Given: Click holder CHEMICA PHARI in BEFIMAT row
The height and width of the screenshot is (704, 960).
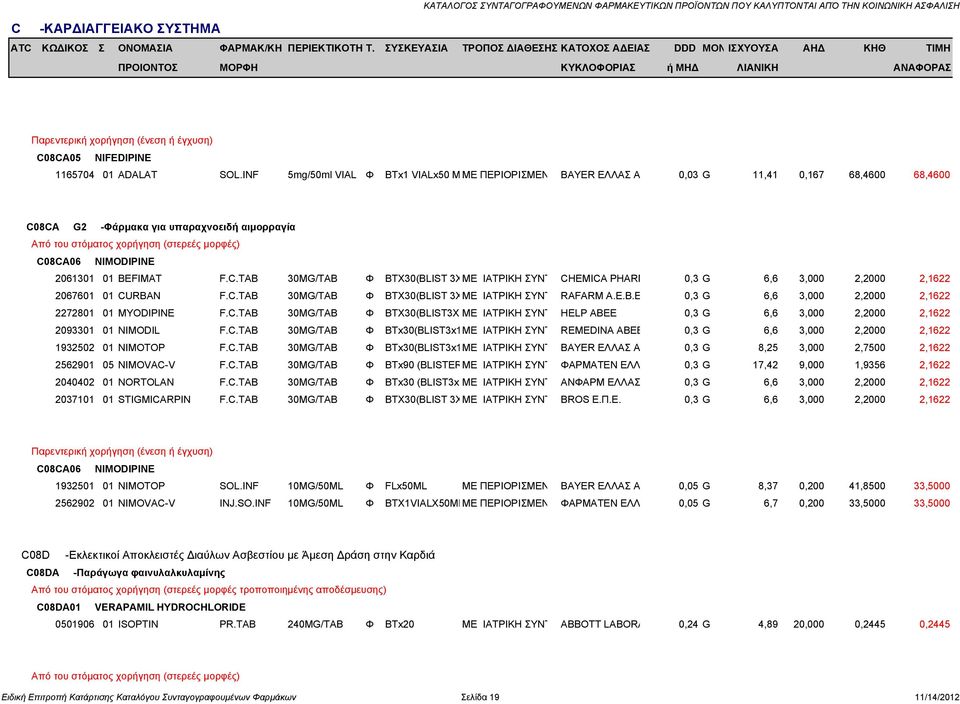Looking at the screenshot, I should (600, 278).
